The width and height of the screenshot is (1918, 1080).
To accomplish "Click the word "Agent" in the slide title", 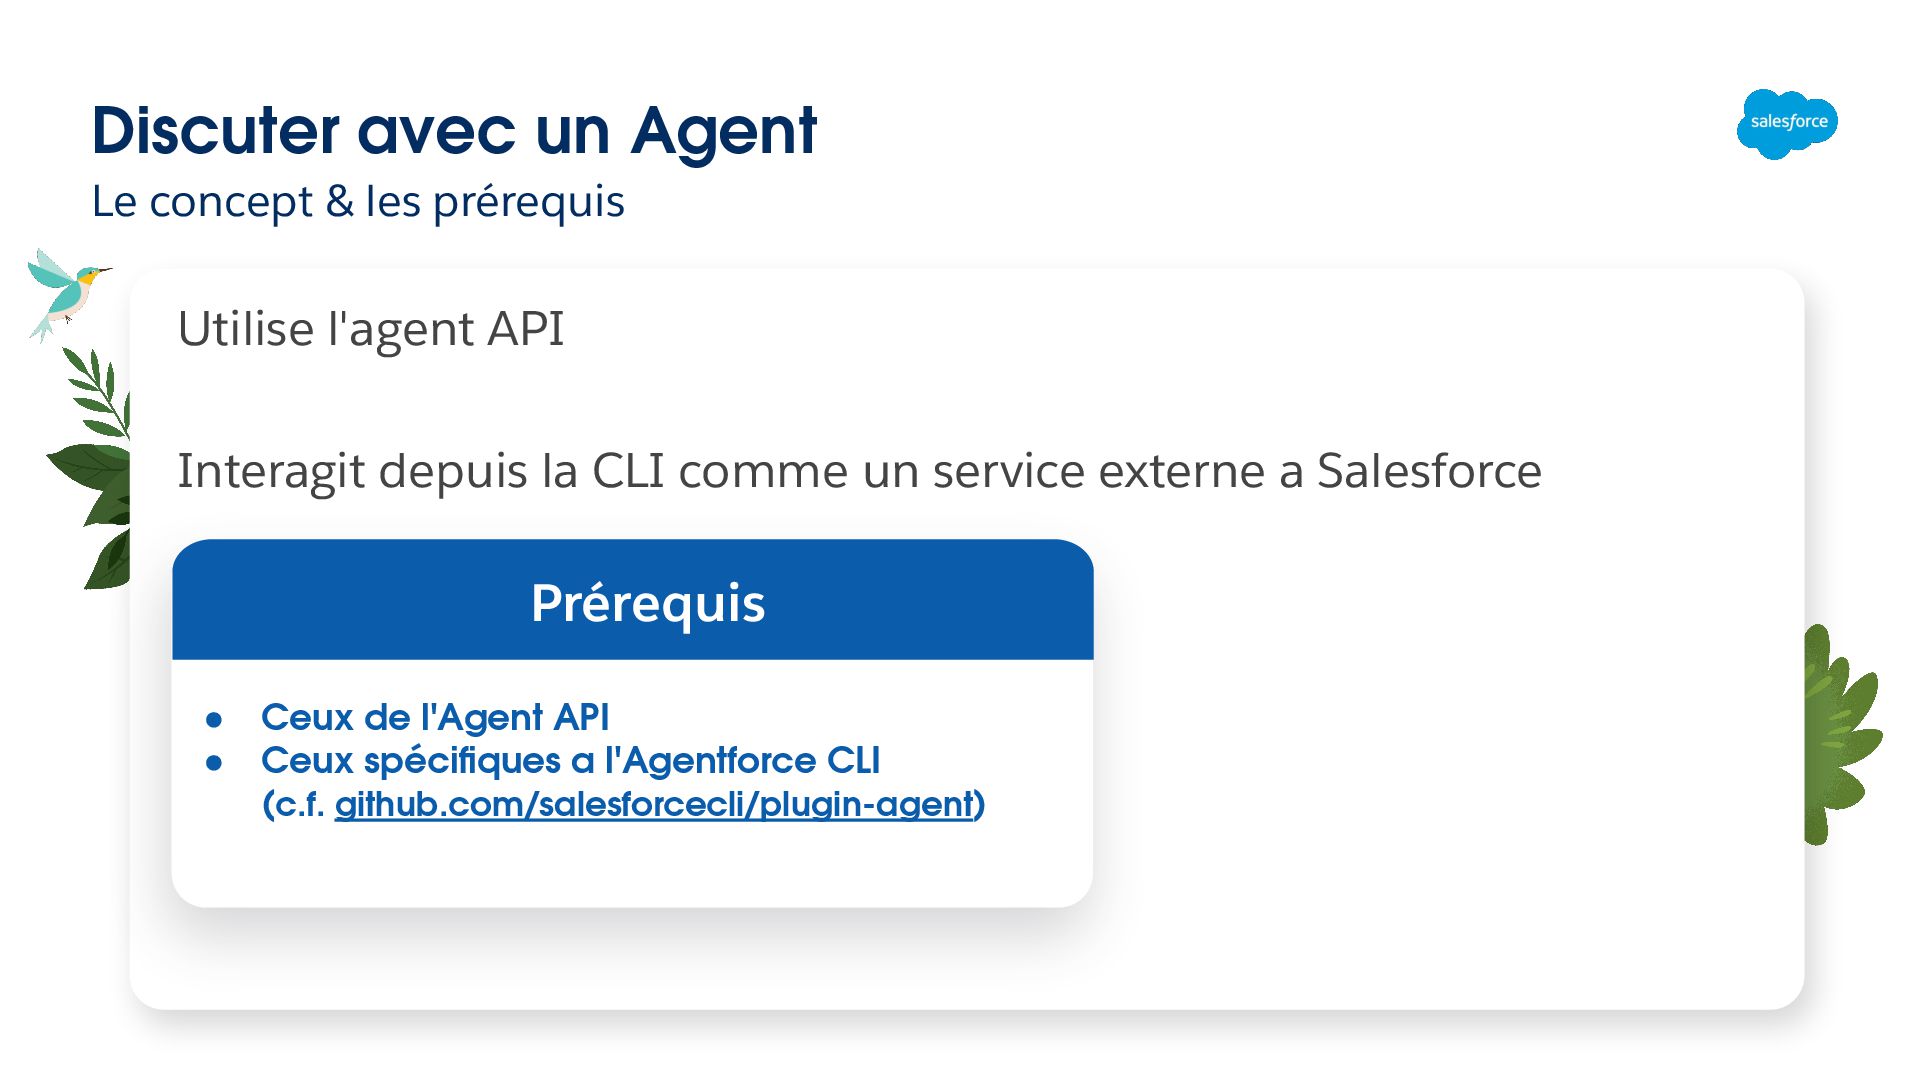I will click(724, 131).
